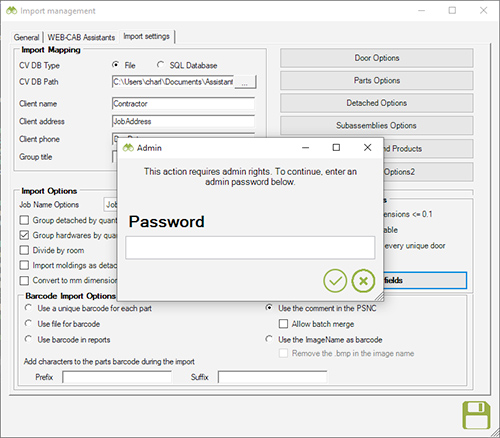Enable Divide by room checkbox
Screen dimensions: 500x438
tap(24, 250)
